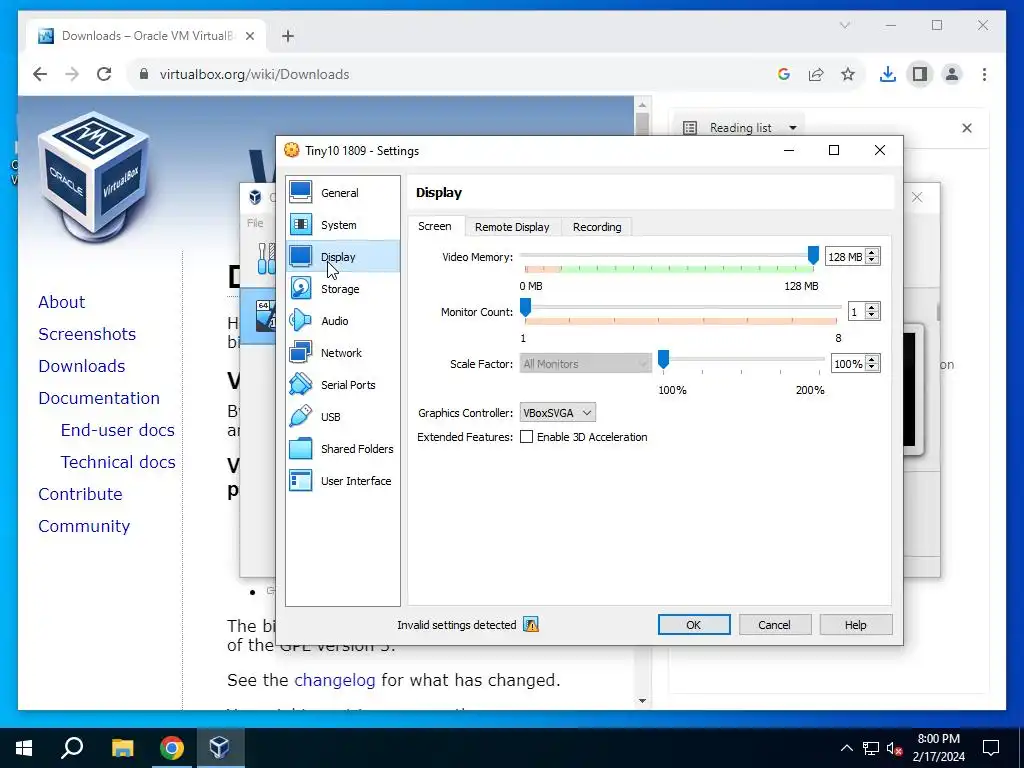Open Chrome three-dot menu
Viewport: 1024px width, 768px height.
[984, 74]
